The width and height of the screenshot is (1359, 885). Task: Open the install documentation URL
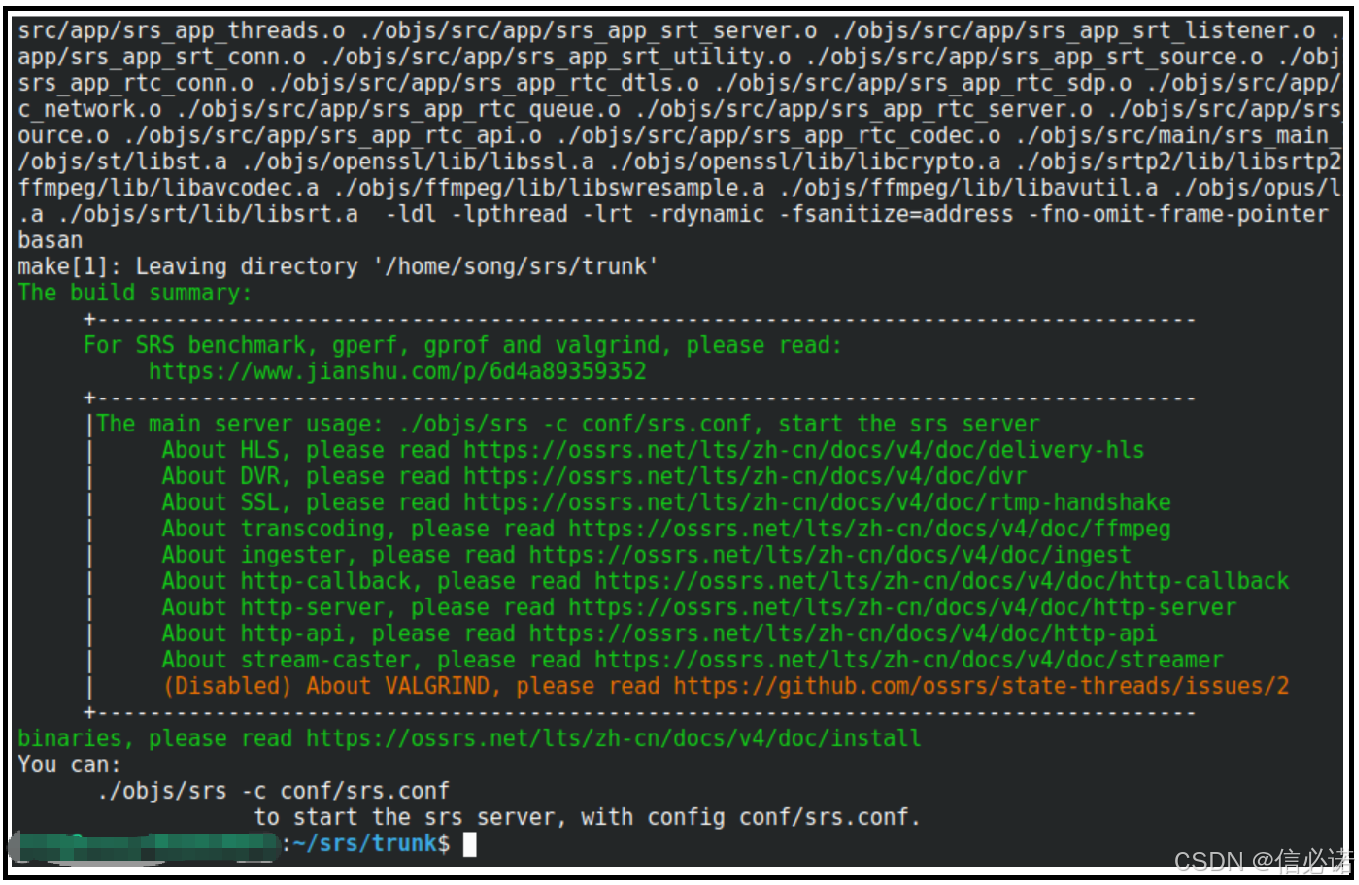[614, 739]
